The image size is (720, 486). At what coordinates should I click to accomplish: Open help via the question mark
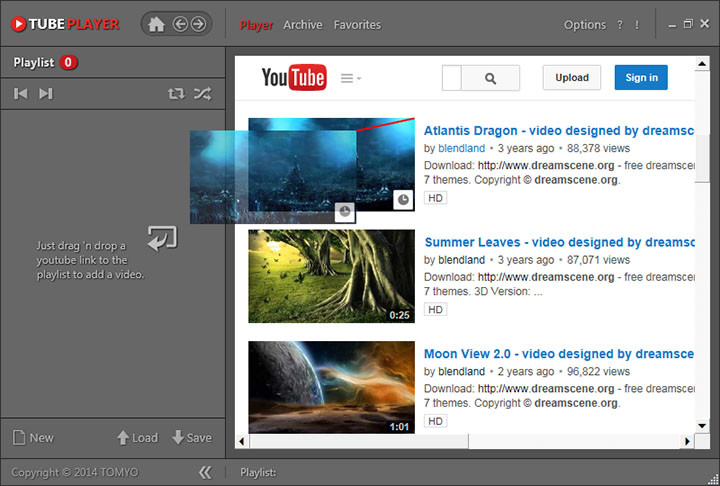[x=620, y=25]
